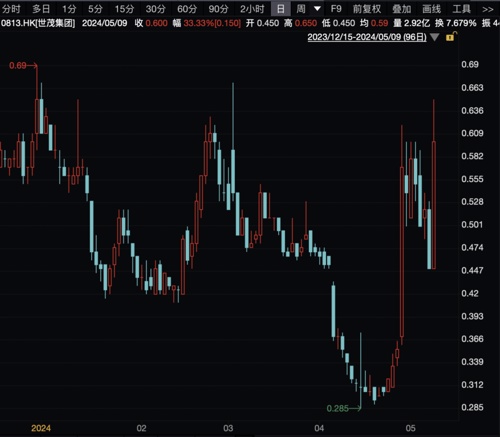
Task: Expand the date range dropdown triangle
Action: click(434, 37)
